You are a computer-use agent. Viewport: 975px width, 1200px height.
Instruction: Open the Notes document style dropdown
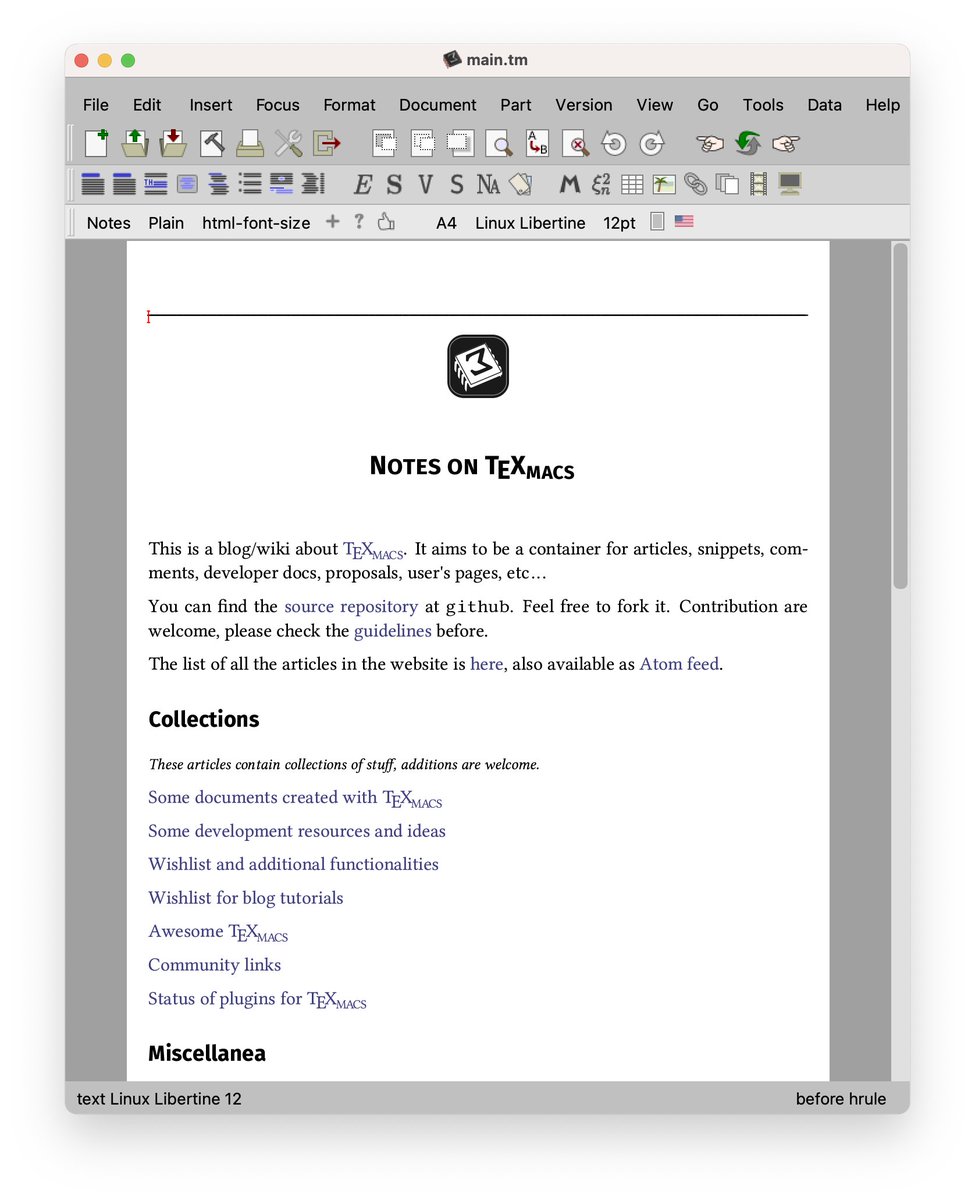click(x=108, y=223)
